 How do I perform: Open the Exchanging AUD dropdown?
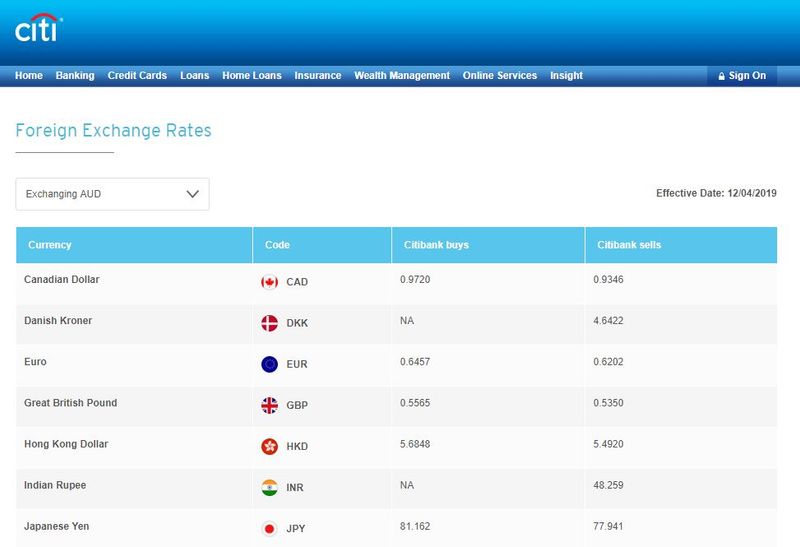click(x=112, y=194)
